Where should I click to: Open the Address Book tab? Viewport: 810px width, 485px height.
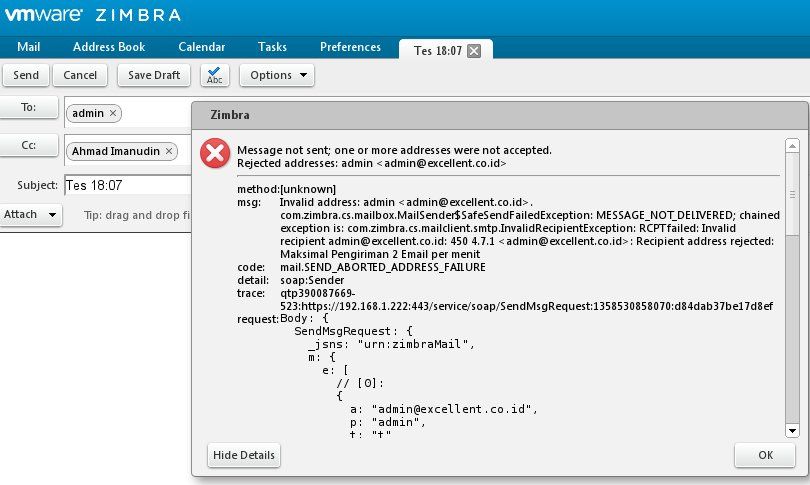click(x=109, y=47)
